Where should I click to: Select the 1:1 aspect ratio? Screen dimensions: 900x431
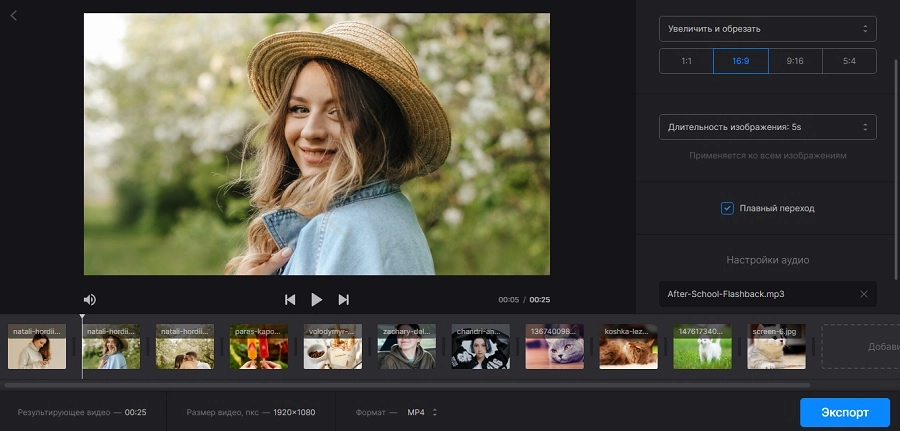point(686,61)
